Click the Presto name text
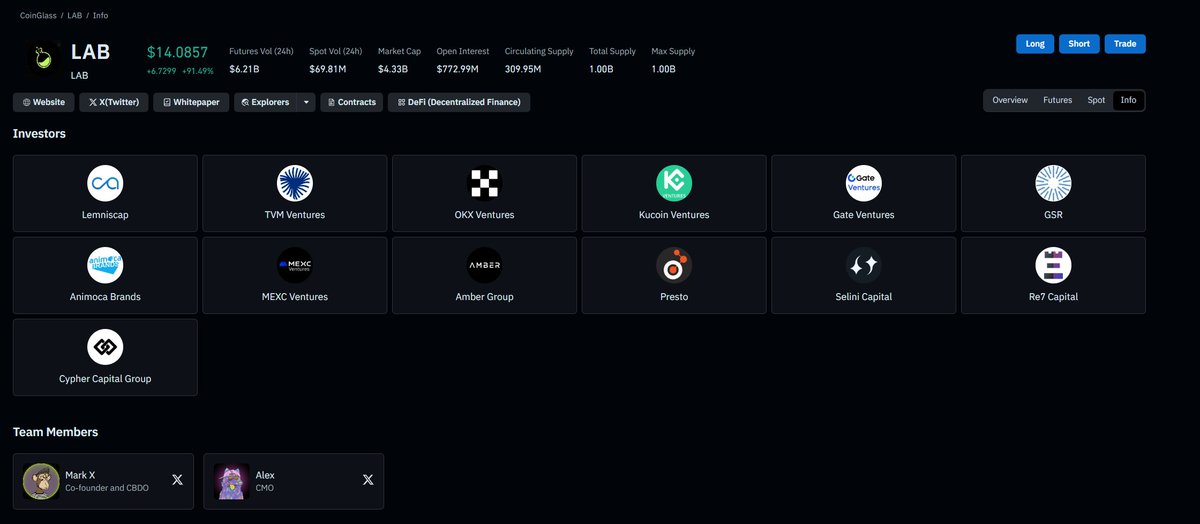1200x524 pixels. pos(674,297)
